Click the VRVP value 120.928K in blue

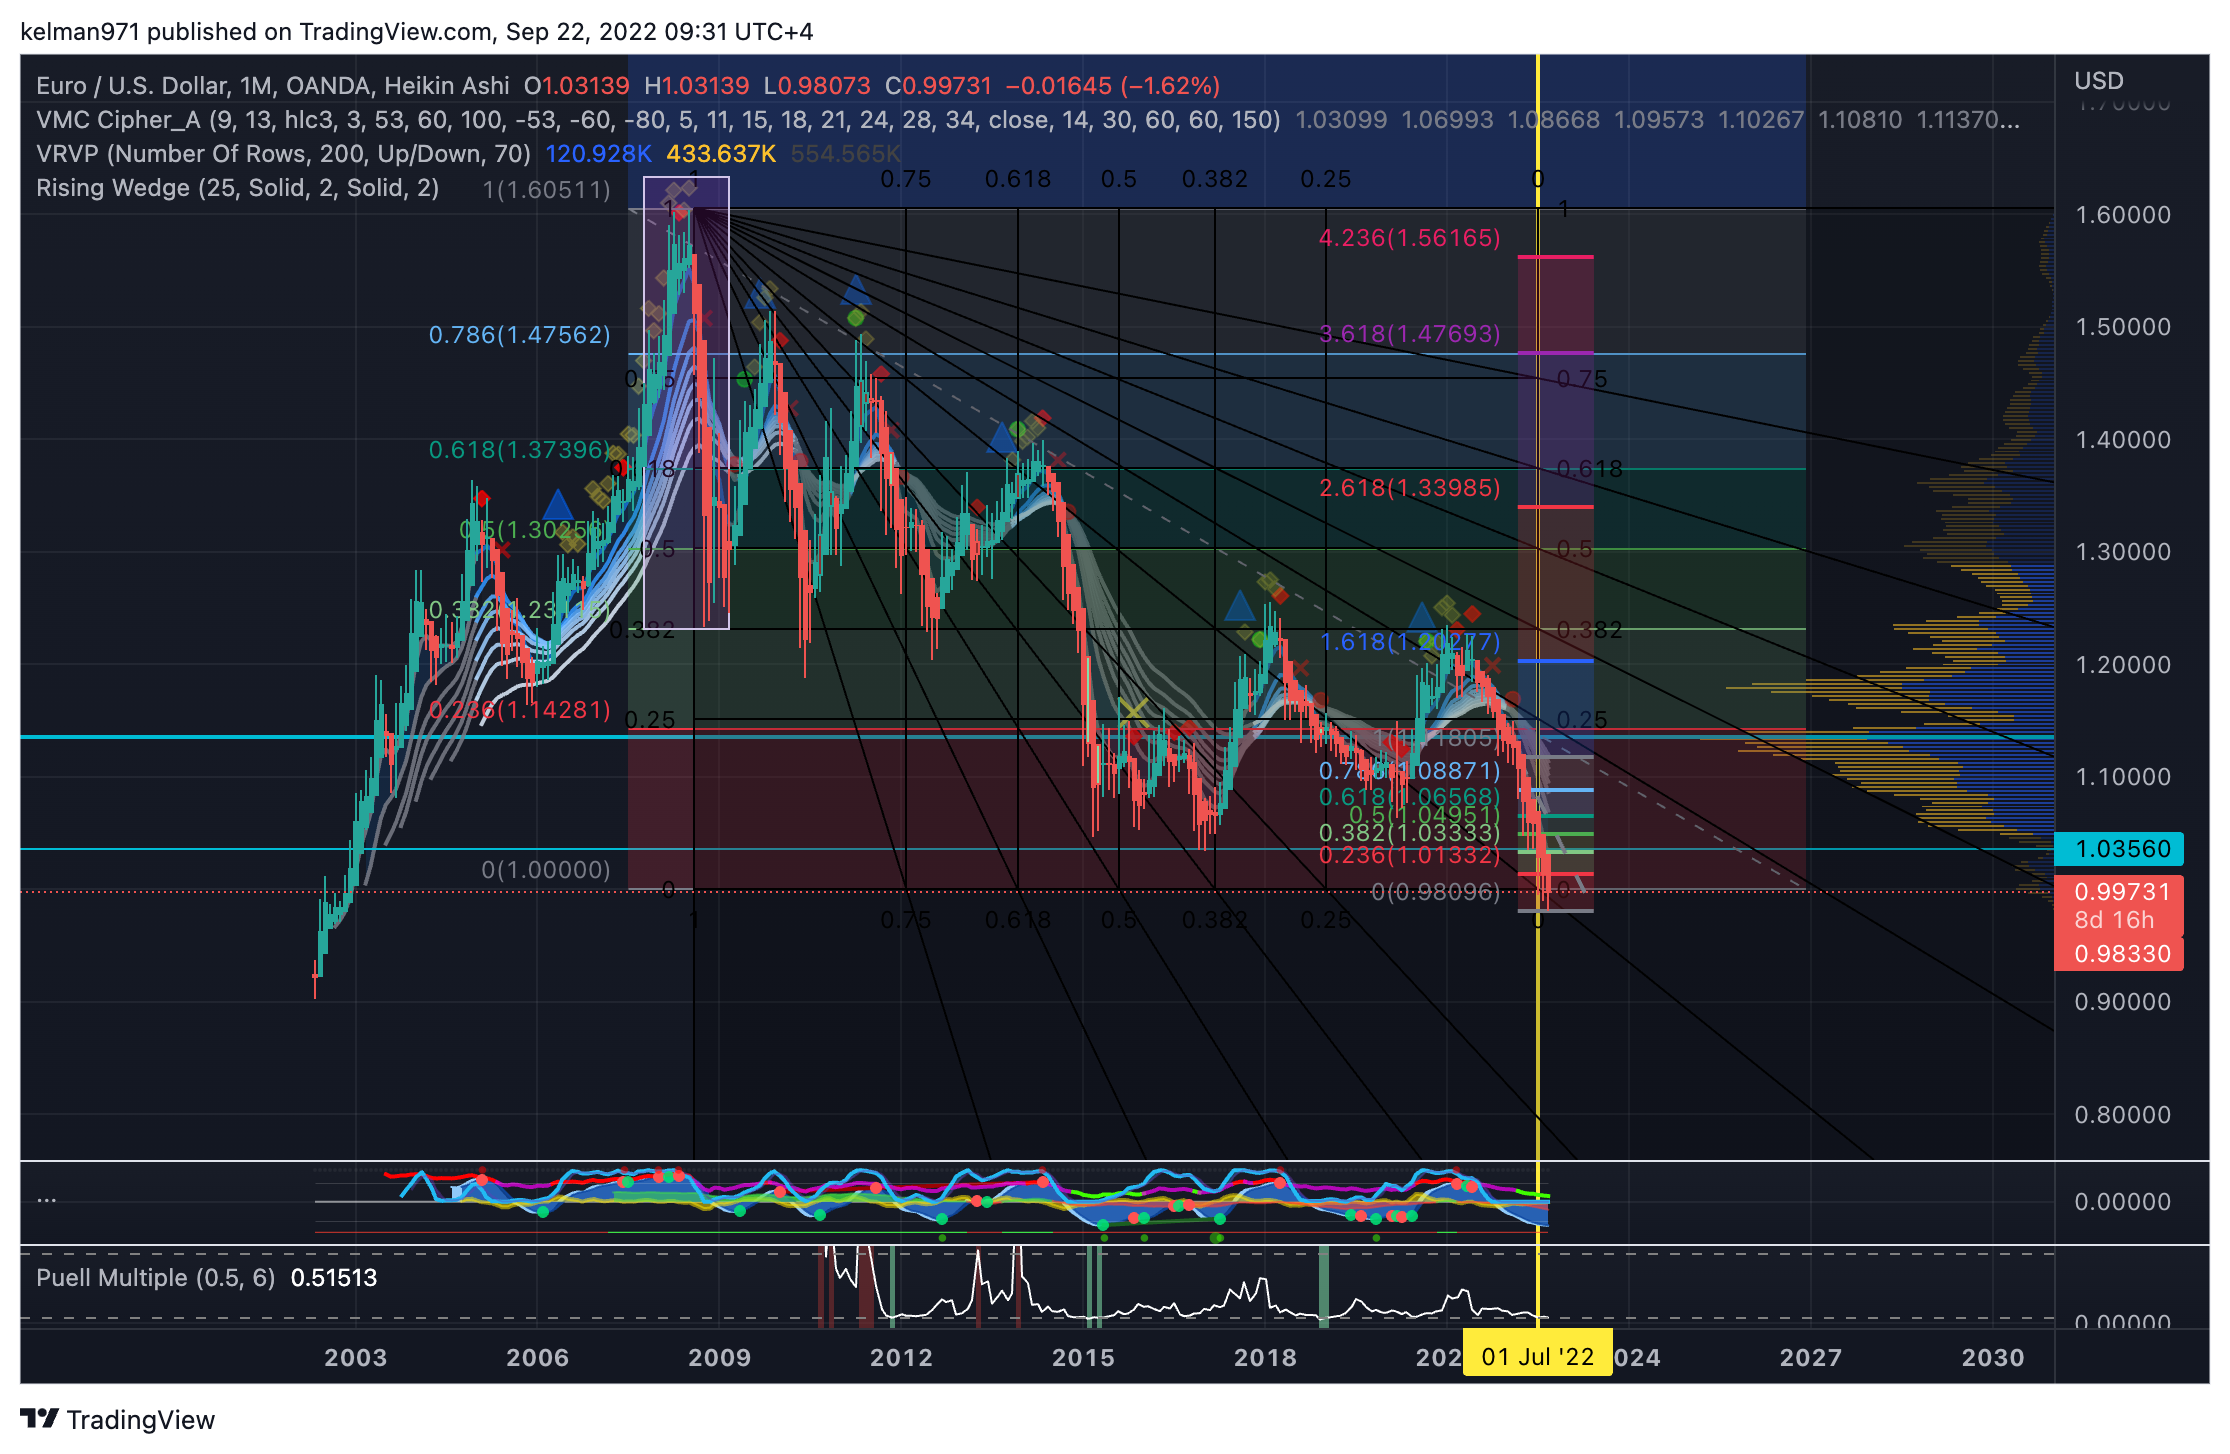pyautogui.click(x=598, y=154)
